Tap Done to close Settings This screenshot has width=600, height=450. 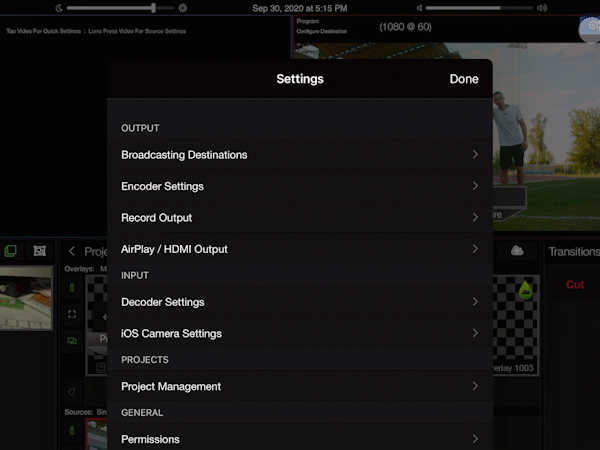(463, 79)
